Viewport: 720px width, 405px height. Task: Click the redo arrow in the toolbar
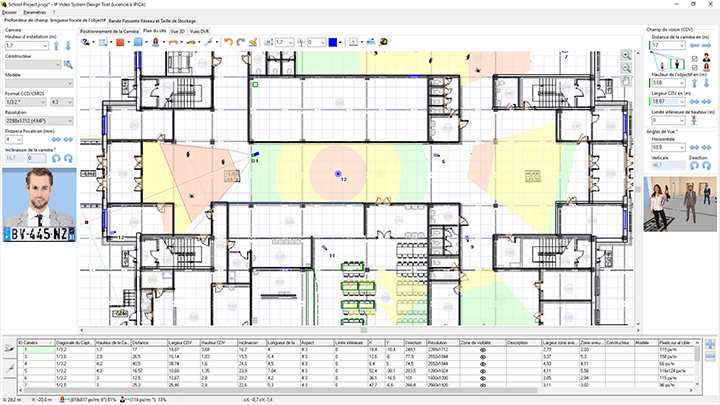pyautogui.click(x=242, y=42)
